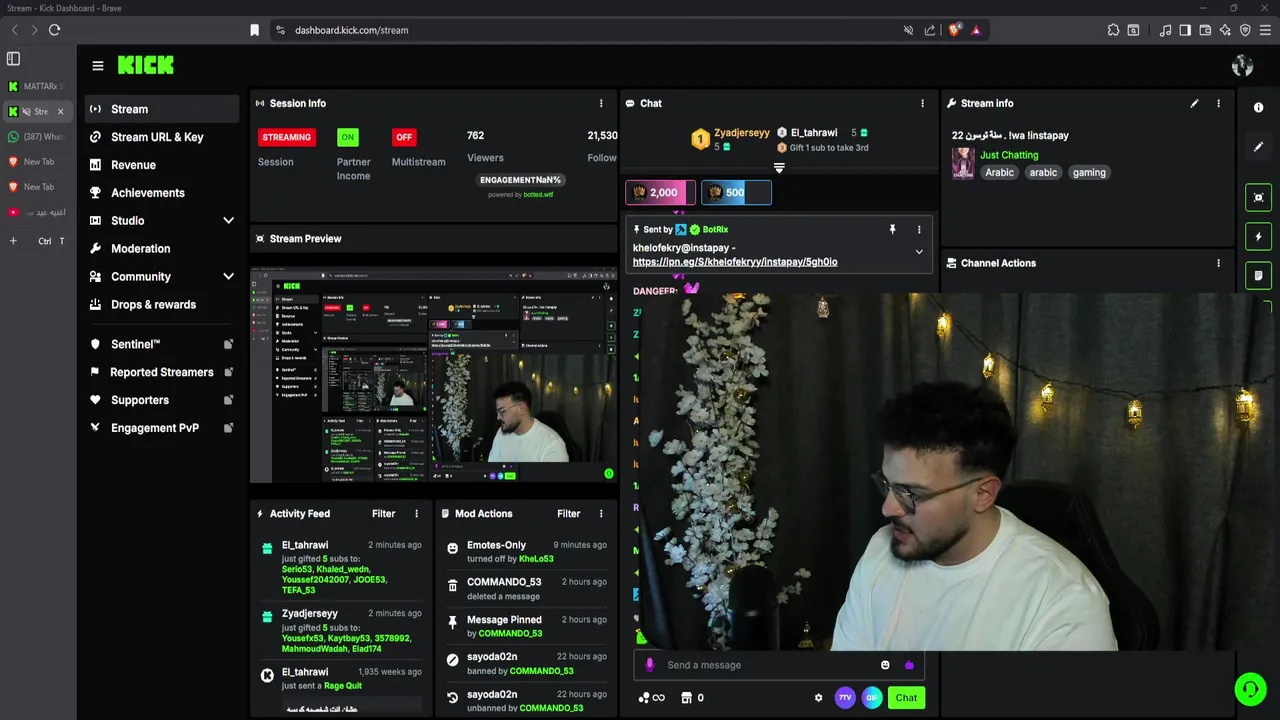Click the shop icon below chat input

(686, 698)
